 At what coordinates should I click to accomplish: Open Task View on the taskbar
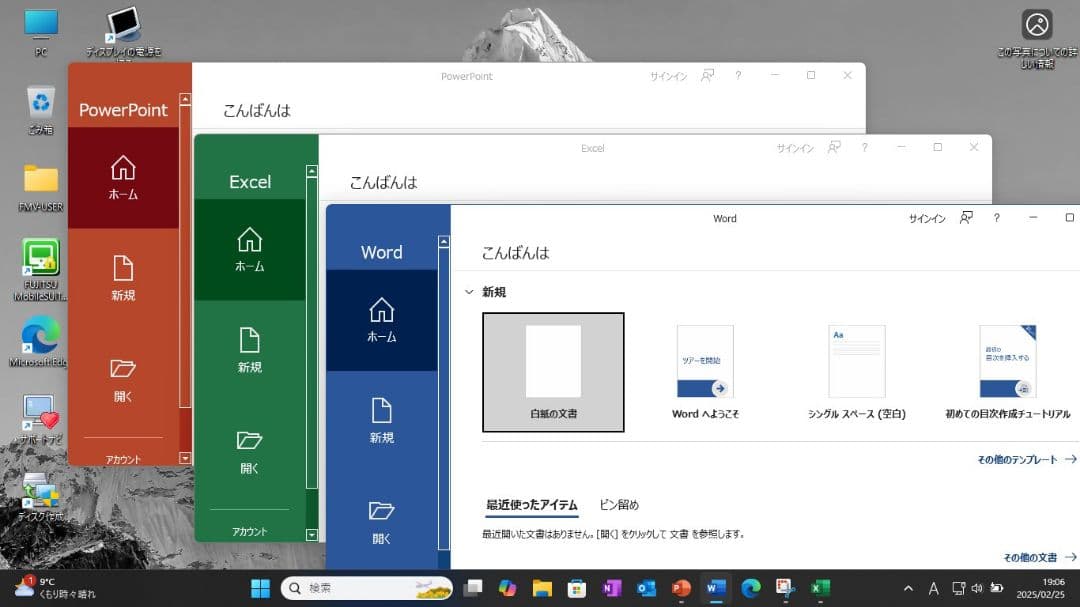point(472,588)
